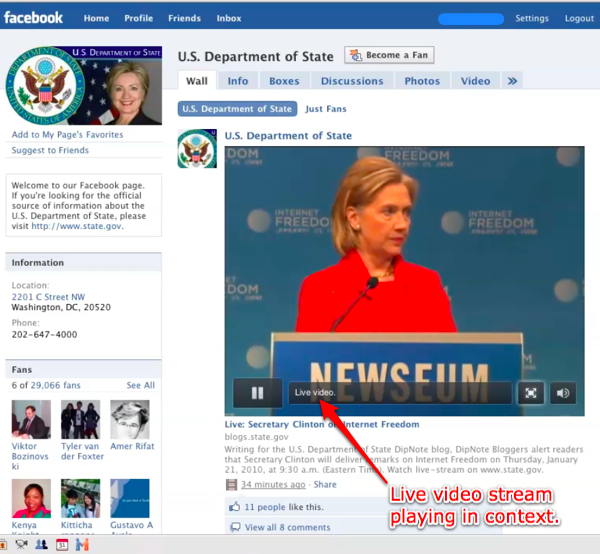
Task: Go to Home in the top bar
Action: click(96, 18)
